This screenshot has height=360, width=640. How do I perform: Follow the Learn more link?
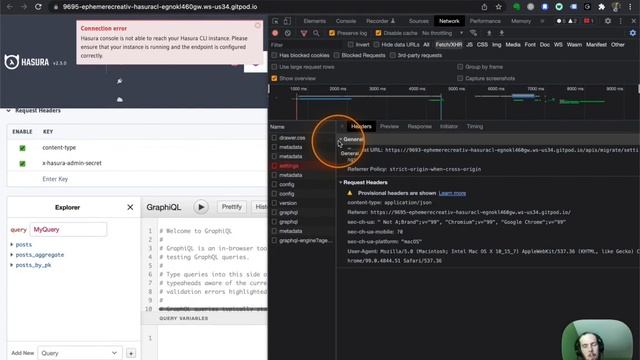click(x=452, y=193)
